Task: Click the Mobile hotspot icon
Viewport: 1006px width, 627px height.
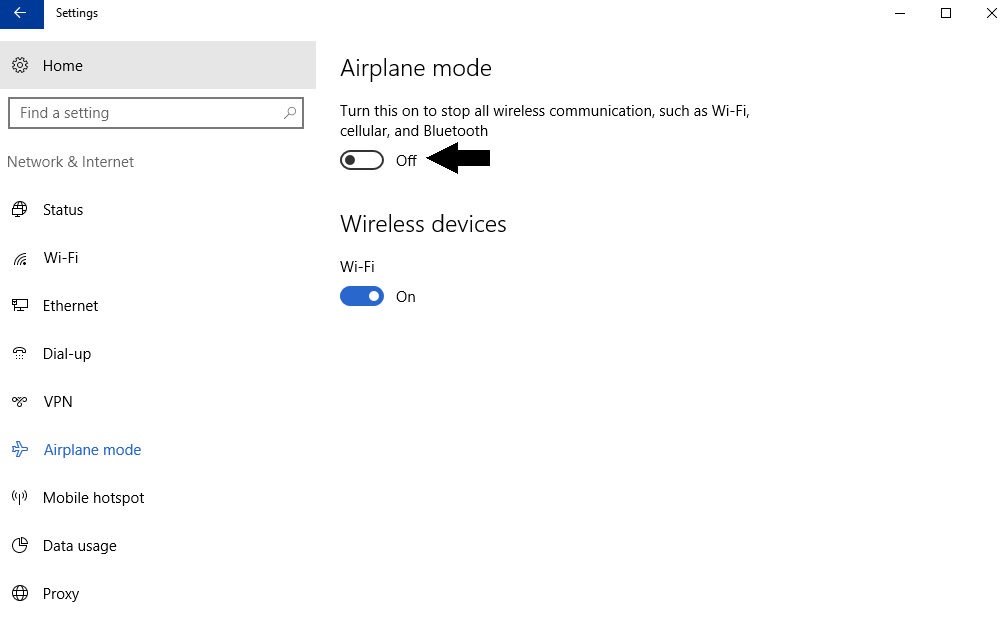Action: pos(20,498)
